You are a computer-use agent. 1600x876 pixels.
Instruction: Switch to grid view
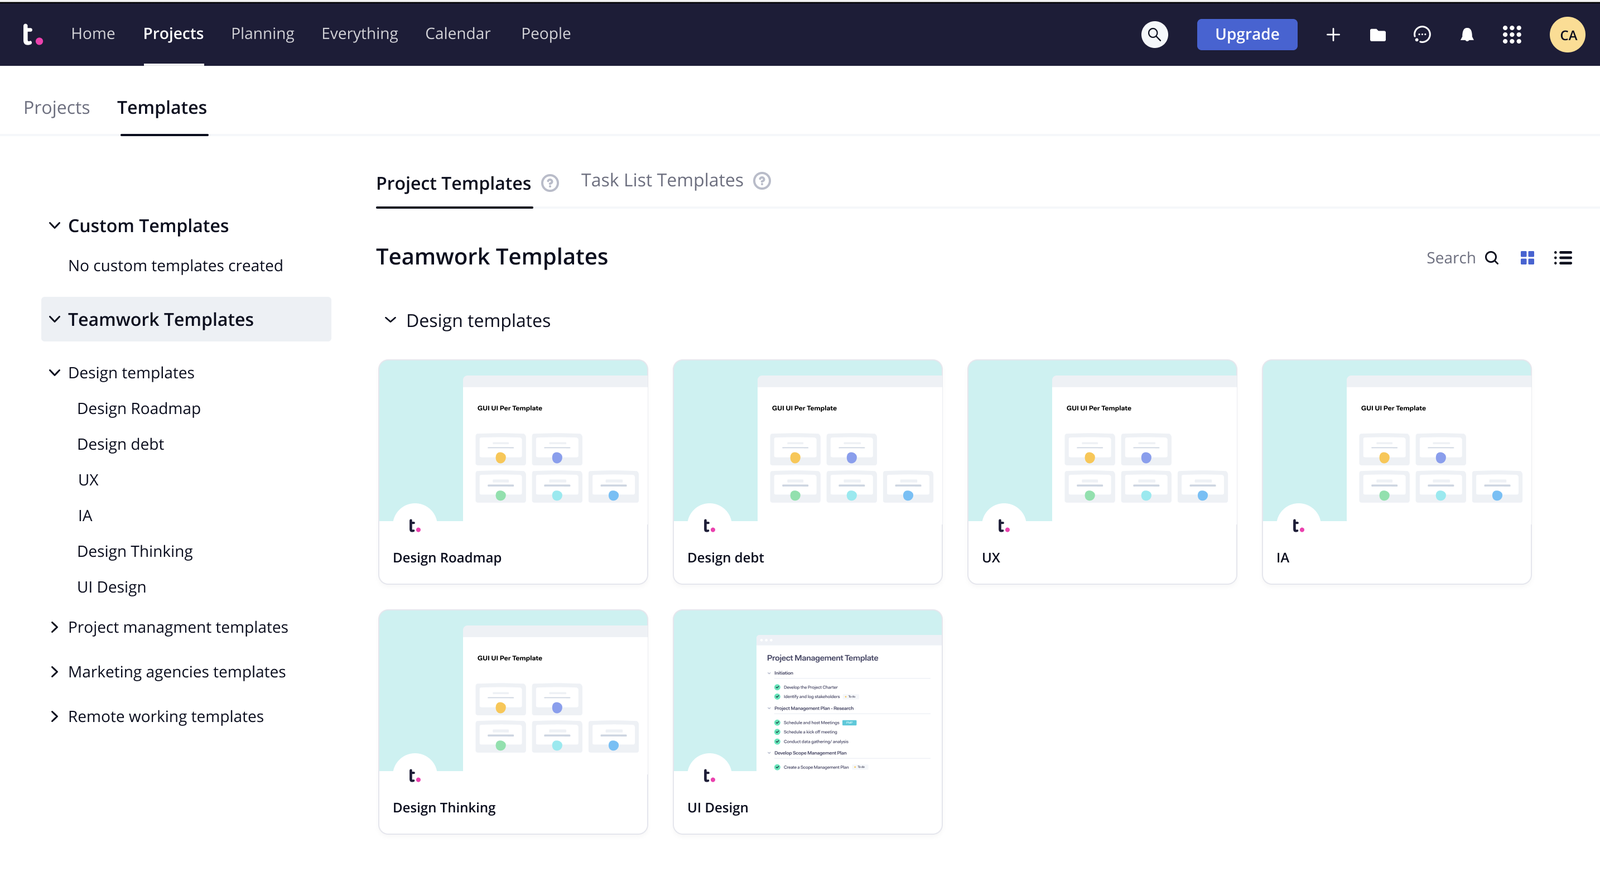[x=1527, y=258]
